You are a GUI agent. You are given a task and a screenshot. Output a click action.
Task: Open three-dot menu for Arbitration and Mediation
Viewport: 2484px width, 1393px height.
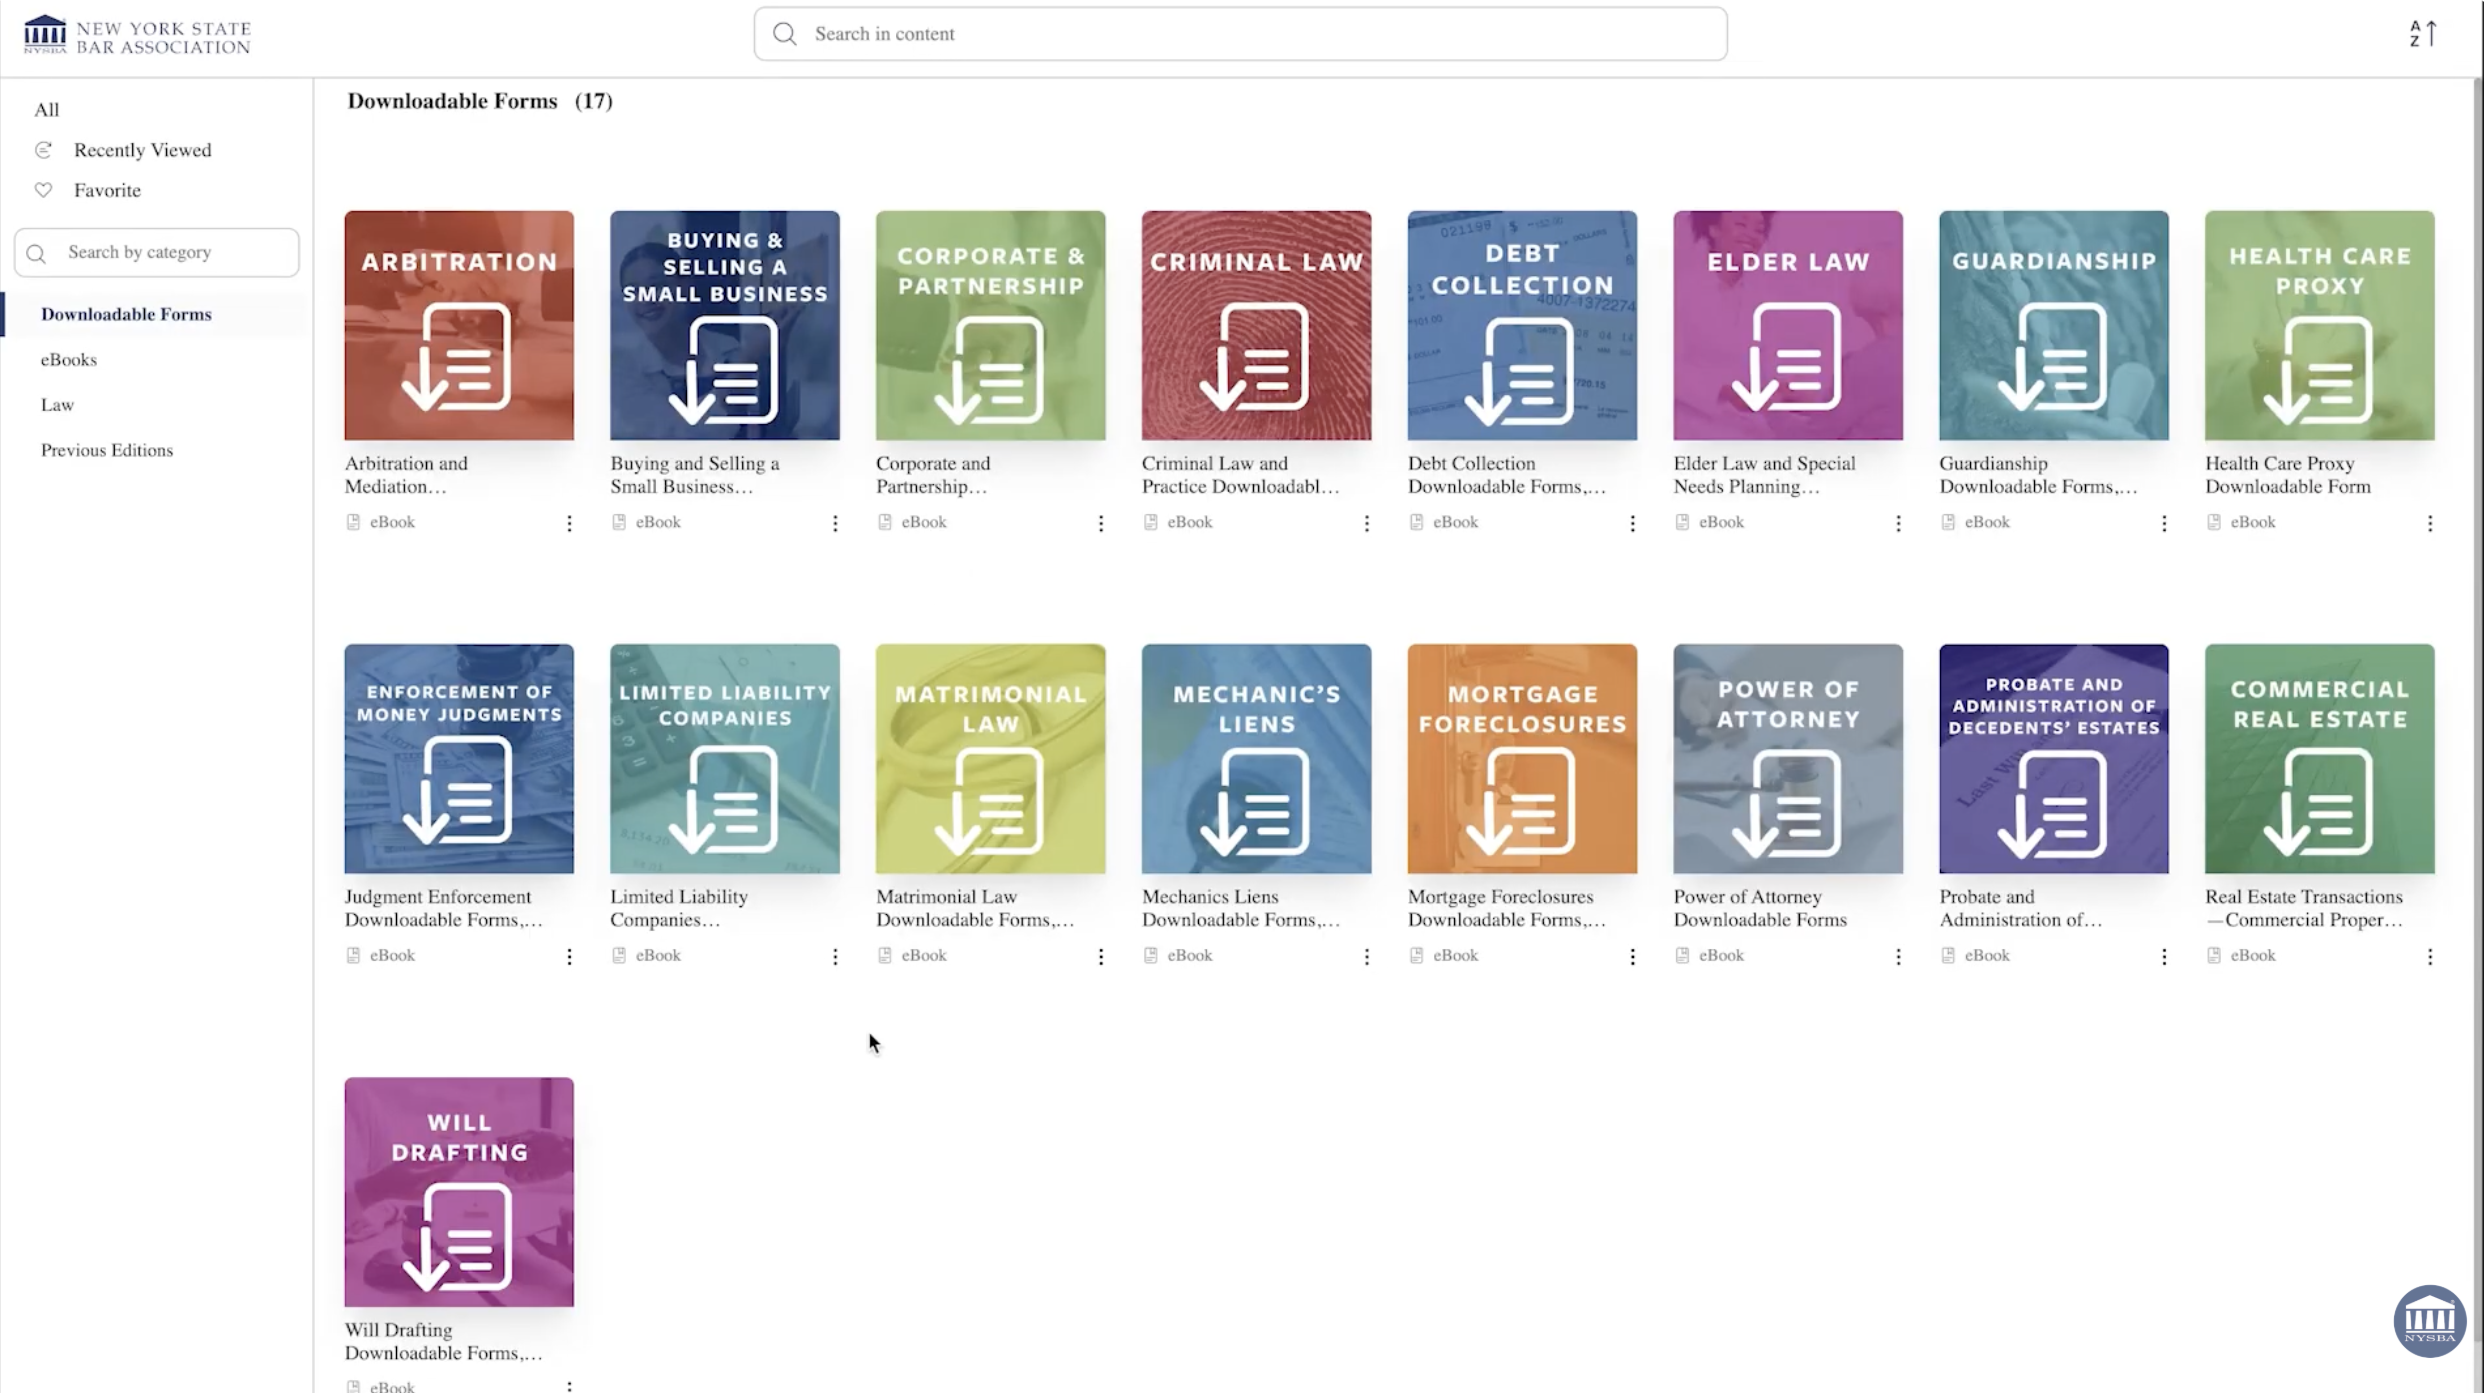point(569,523)
